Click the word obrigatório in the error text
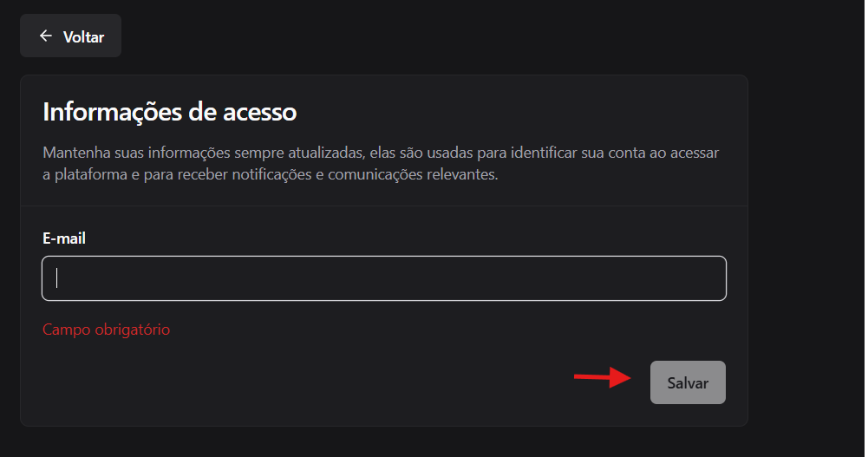The height and width of the screenshot is (457, 865). pyautogui.click(x=132, y=330)
